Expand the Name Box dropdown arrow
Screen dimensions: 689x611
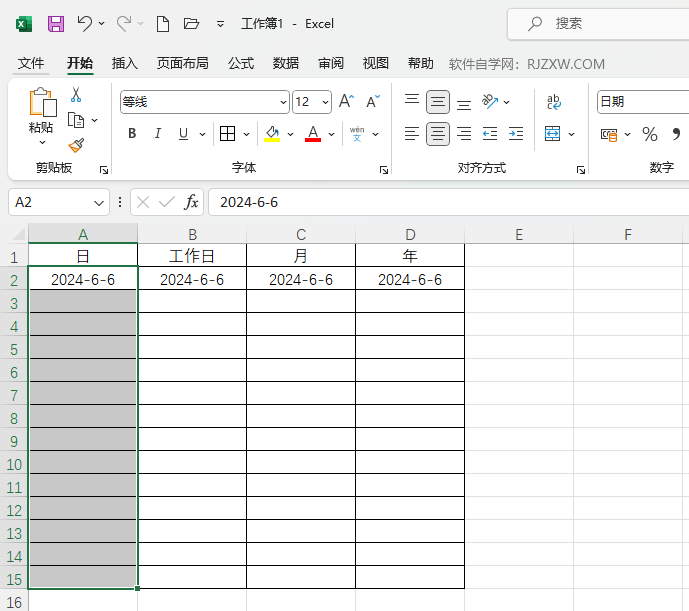tap(99, 203)
